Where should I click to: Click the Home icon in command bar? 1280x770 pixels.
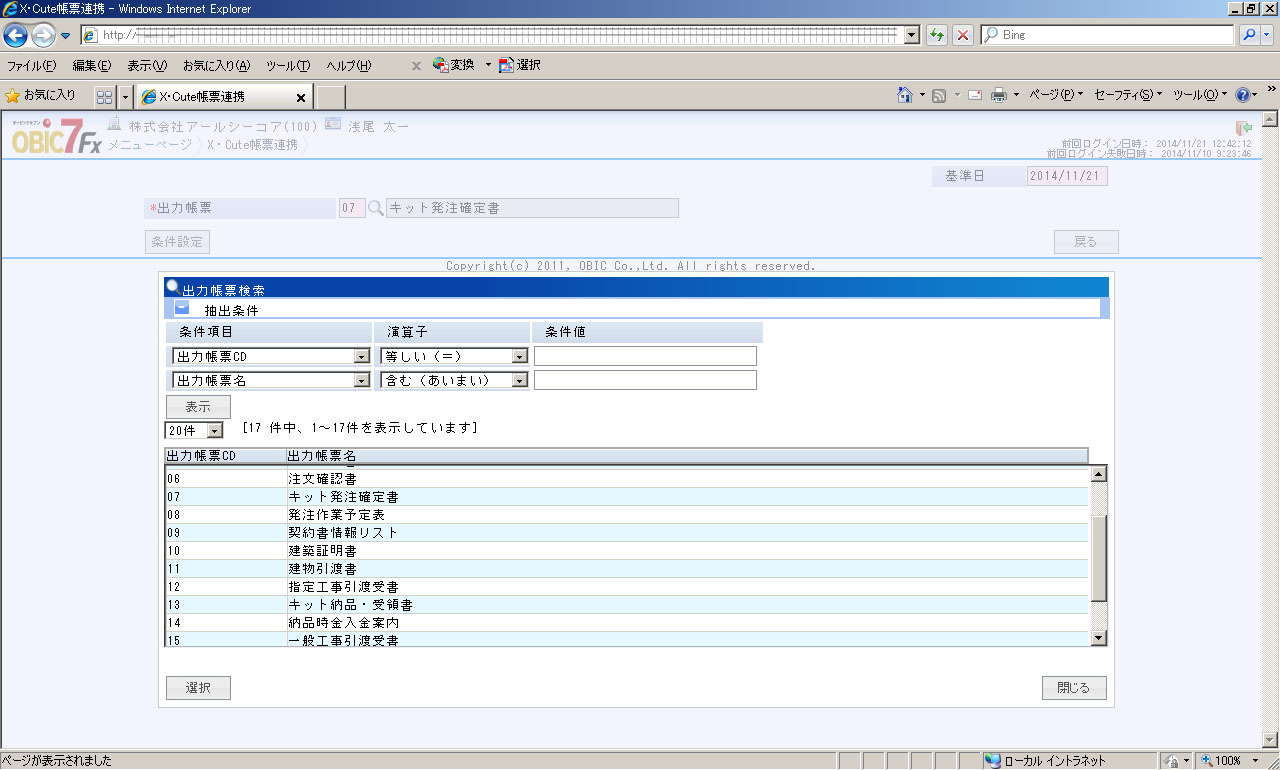(905, 95)
